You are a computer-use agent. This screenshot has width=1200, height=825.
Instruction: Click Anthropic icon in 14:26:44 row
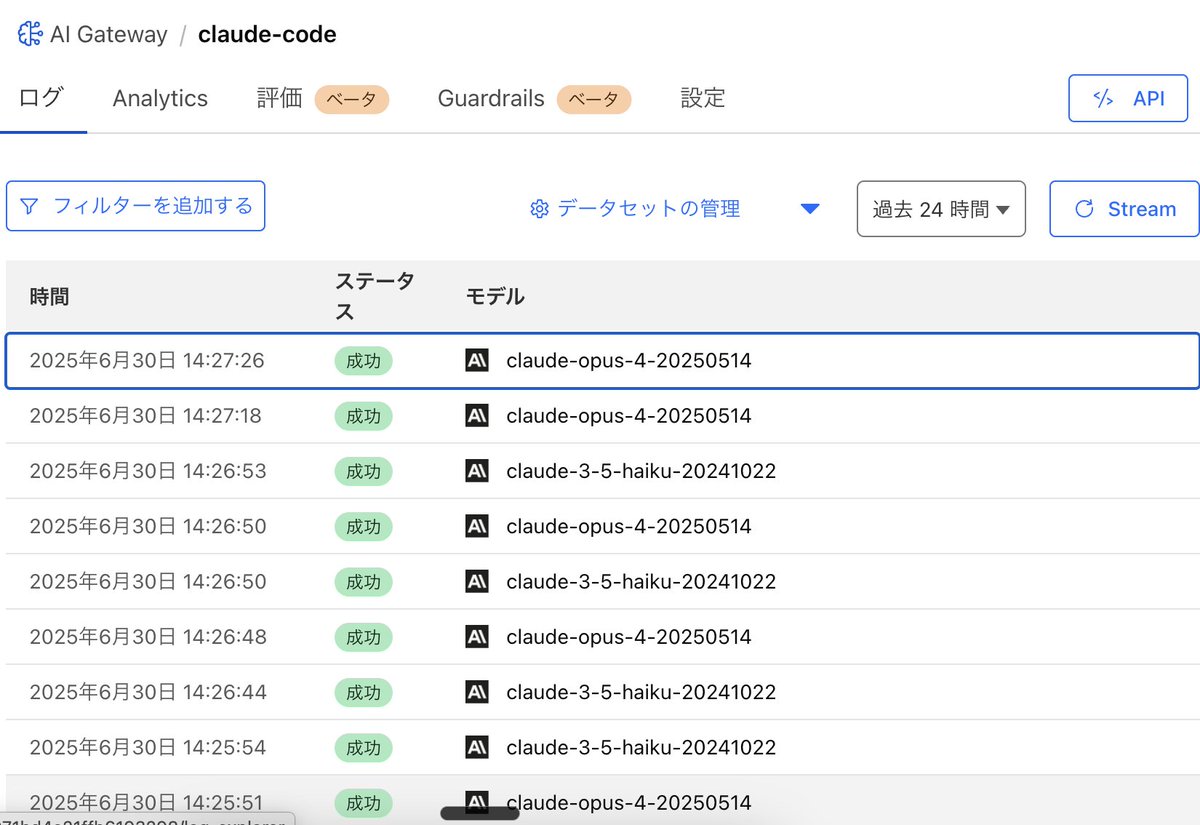[x=477, y=691]
